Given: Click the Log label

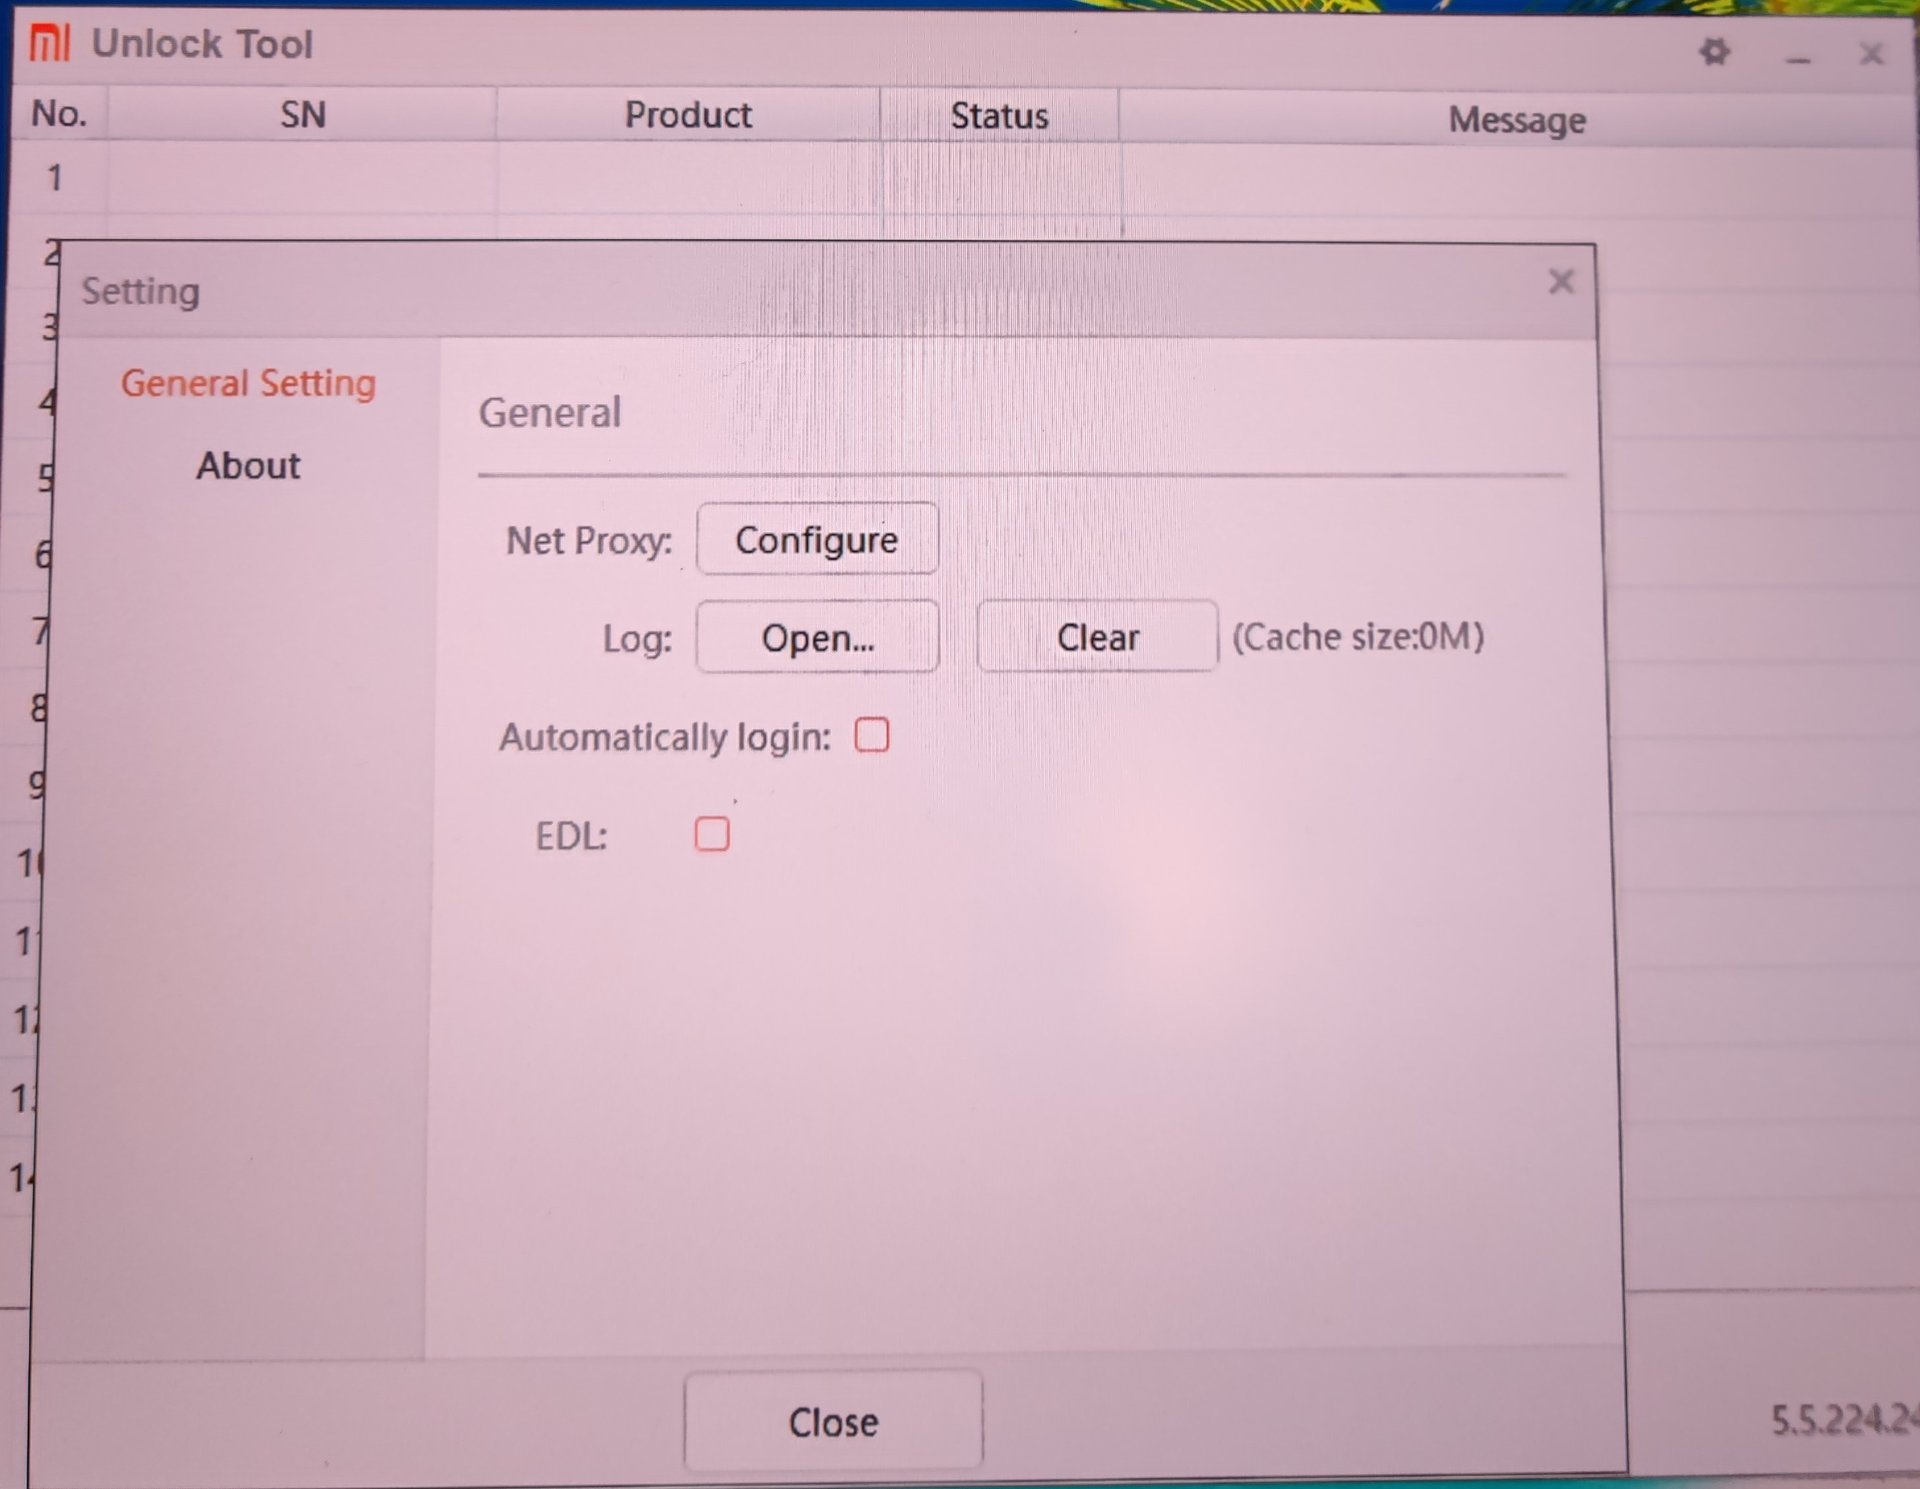Looking at the screenshot, I should pyautogui.click(x=637, y=639).
